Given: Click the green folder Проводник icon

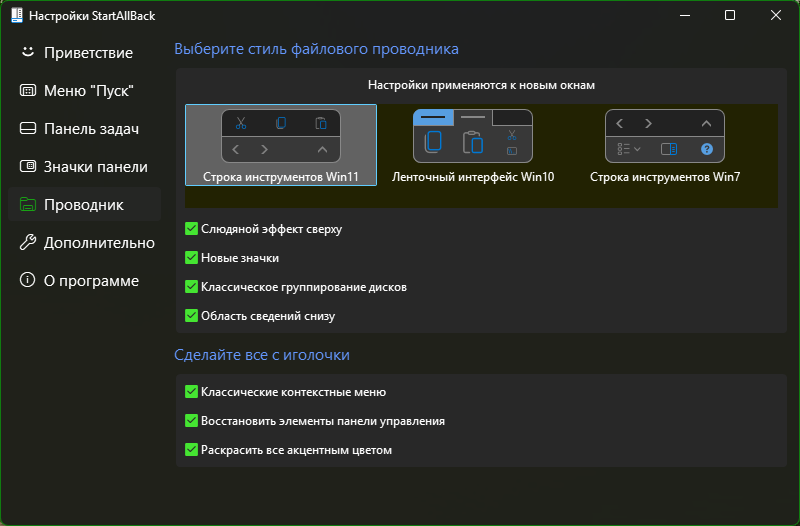Looking at the screenshot, I should (28, 204).
